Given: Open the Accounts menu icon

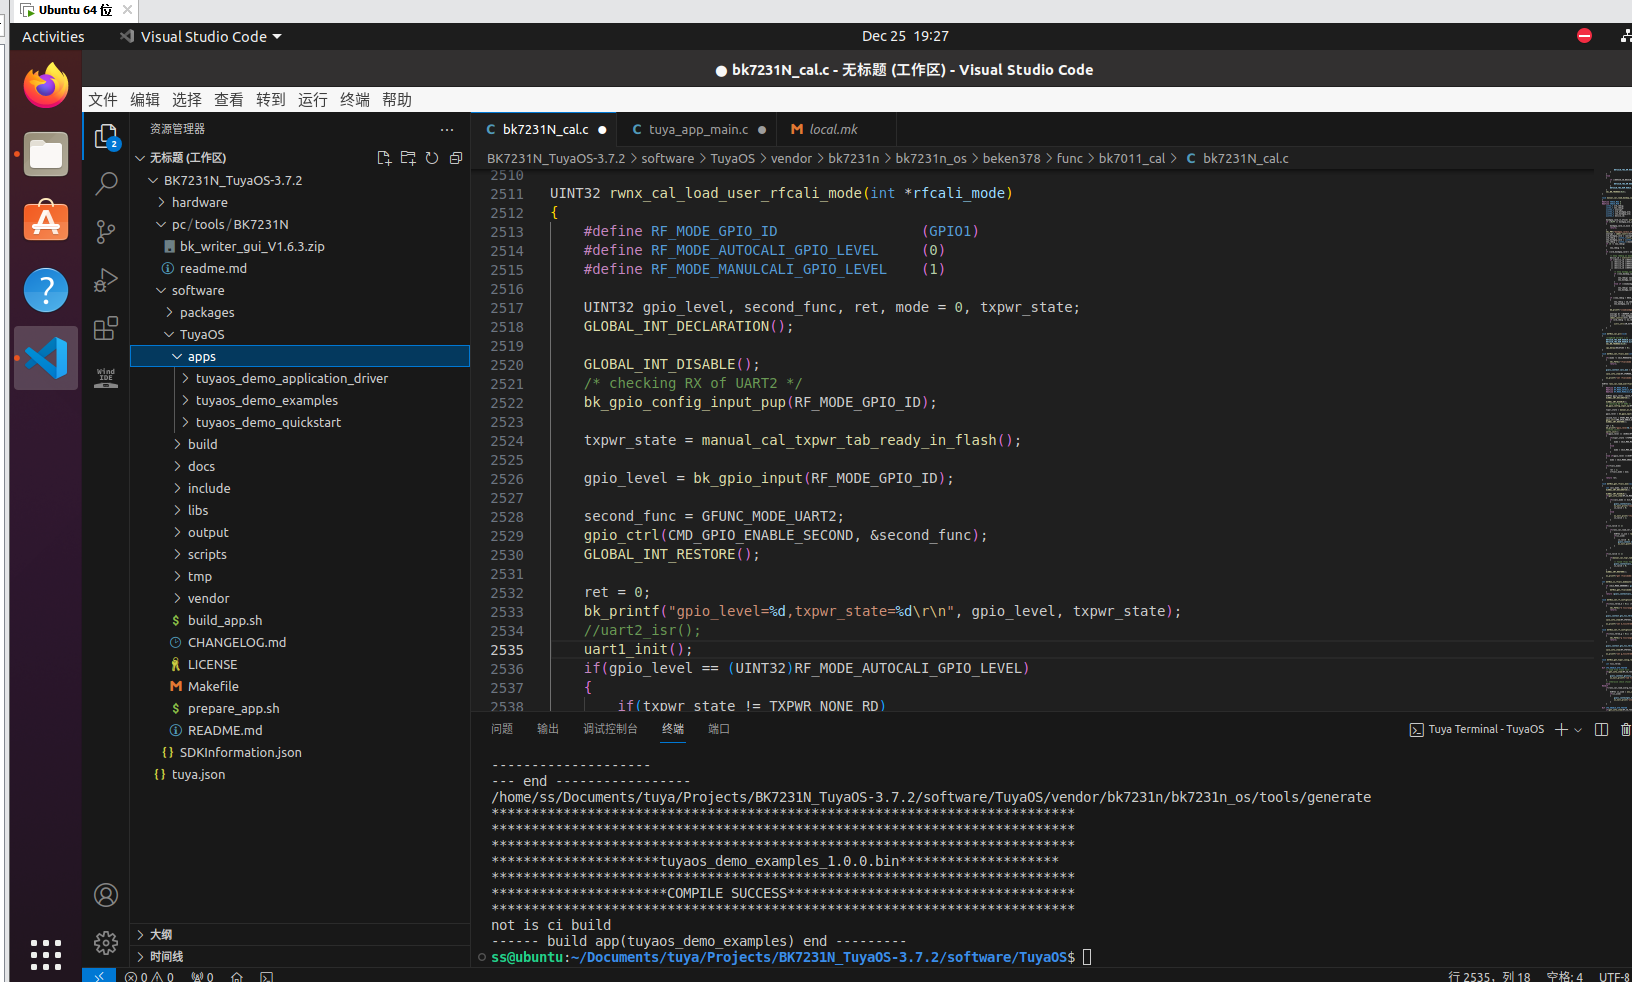Looking at the screenshot, I should 106,895.
